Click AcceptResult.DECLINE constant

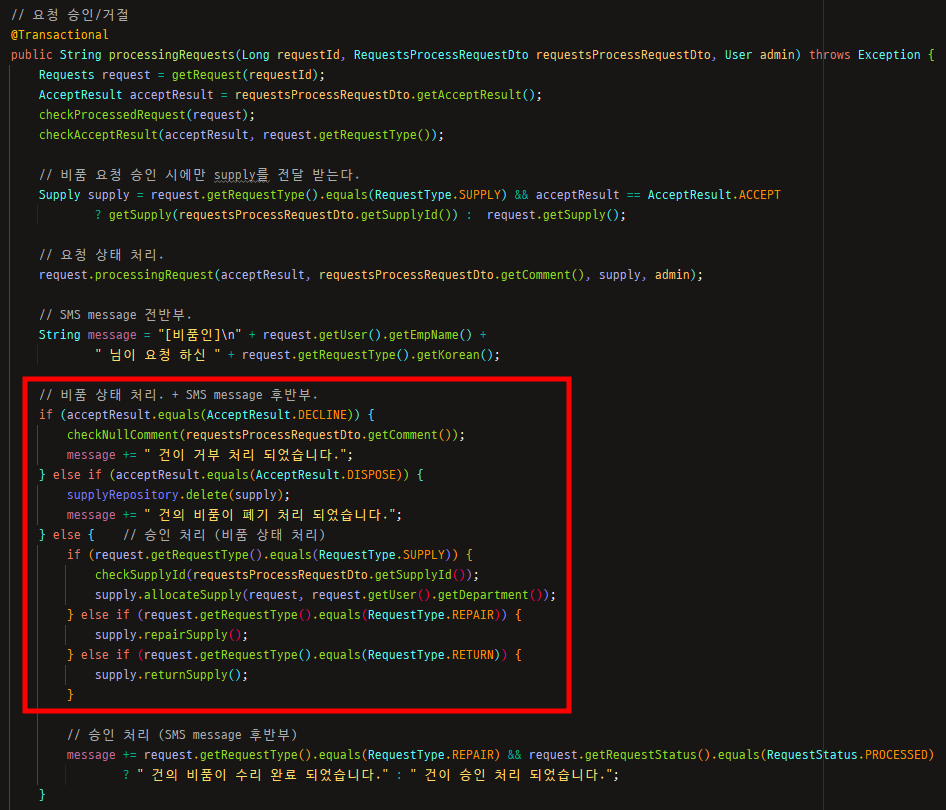tap(278, 415)
